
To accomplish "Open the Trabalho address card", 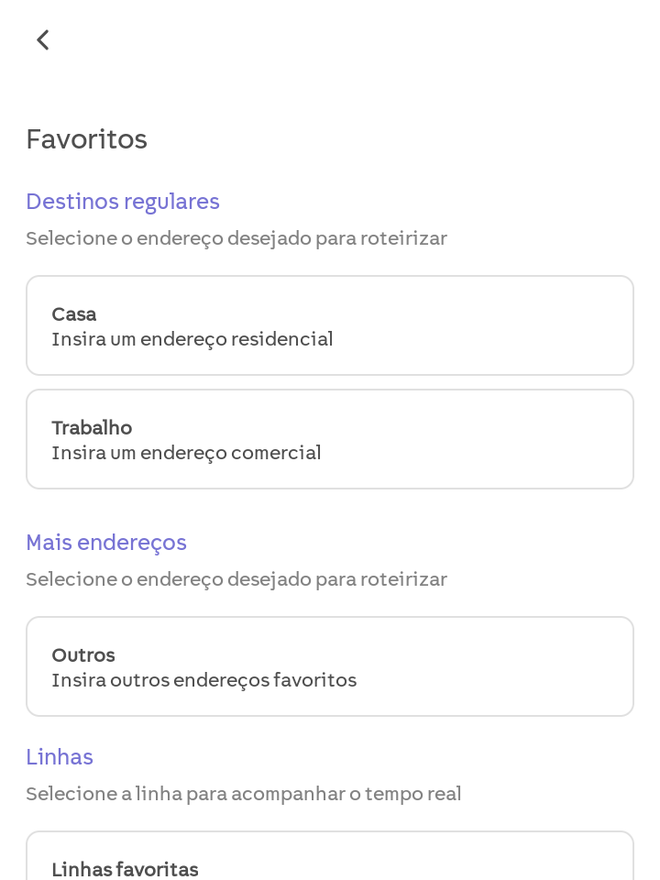I will click(330, 439).
